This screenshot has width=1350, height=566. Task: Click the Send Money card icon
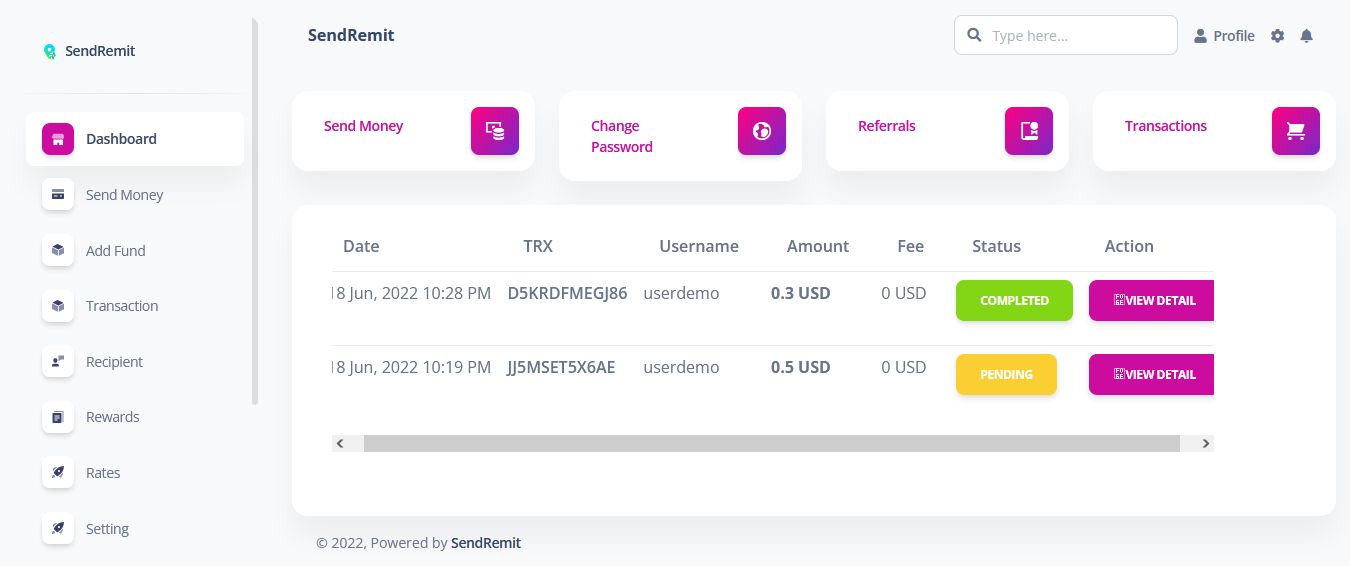point(495,131)
